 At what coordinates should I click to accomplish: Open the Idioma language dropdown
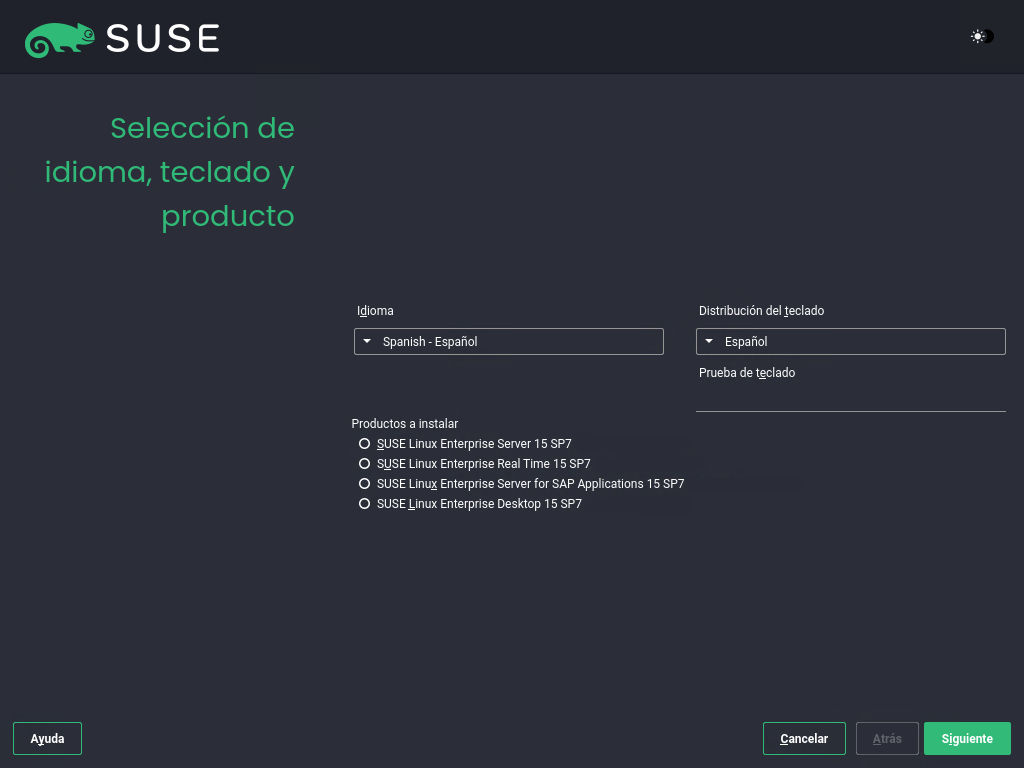509,342
